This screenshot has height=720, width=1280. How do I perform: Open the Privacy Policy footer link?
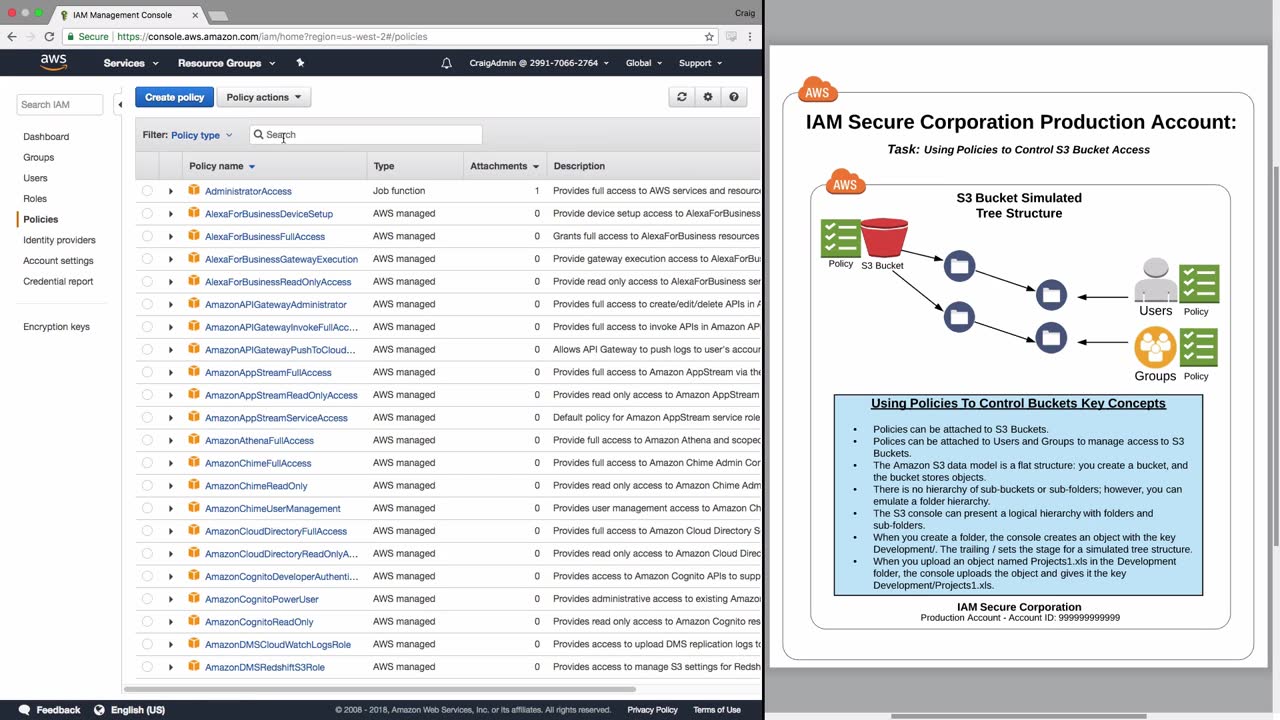click(652, 710)
